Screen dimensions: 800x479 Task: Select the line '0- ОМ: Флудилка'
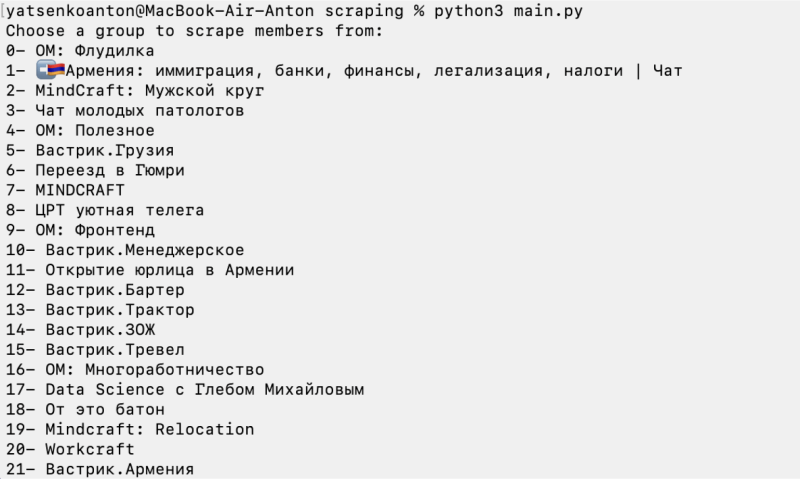pyautogui.click(x=80, y=51)
